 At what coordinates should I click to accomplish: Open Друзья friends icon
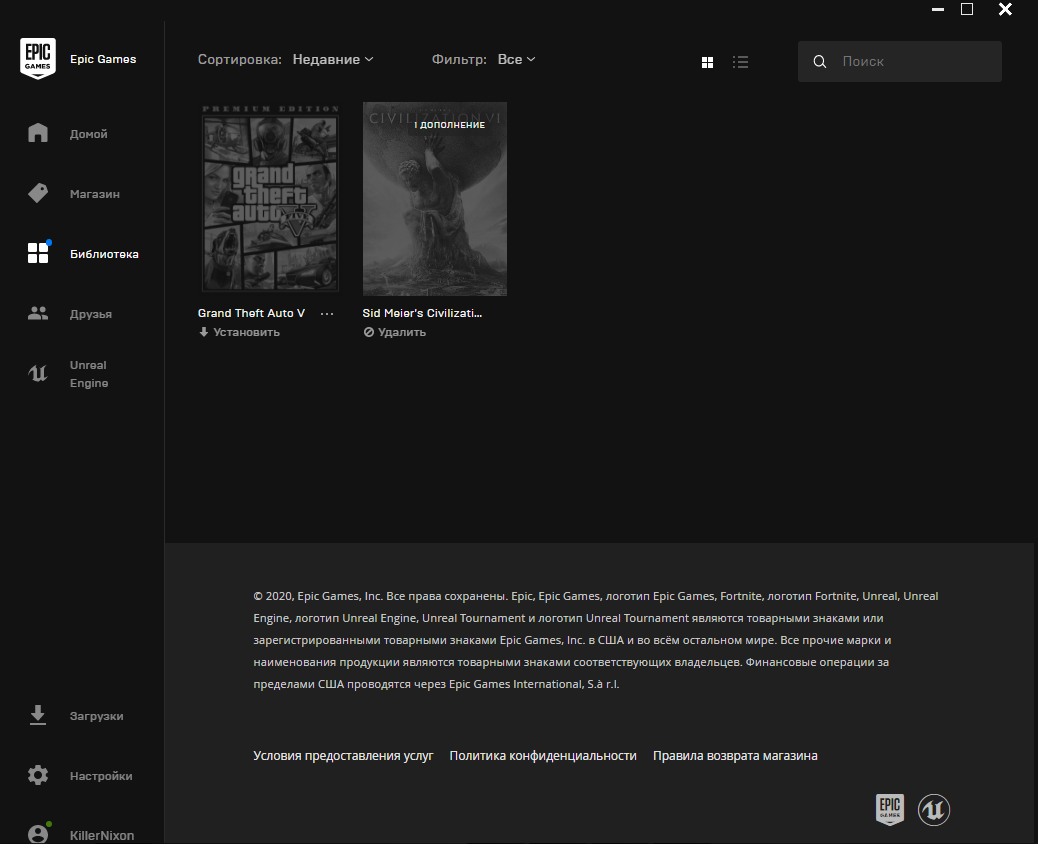38,313
